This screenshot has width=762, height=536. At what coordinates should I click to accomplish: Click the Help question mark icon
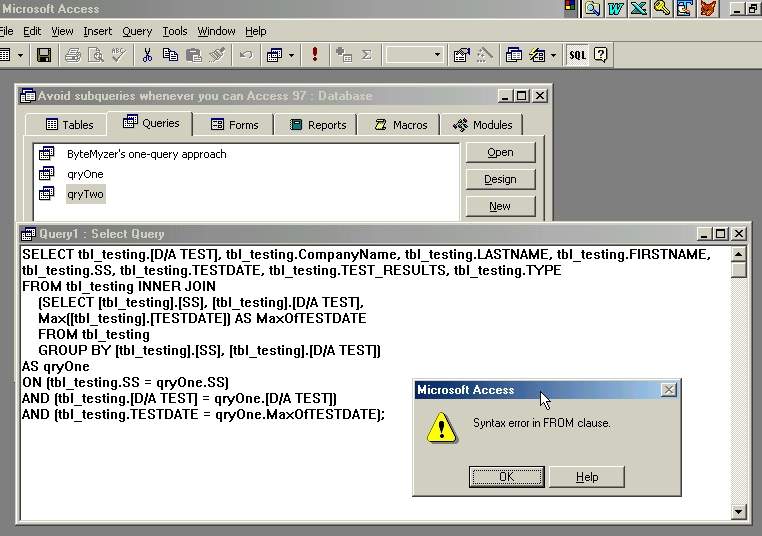pos(601,55)
